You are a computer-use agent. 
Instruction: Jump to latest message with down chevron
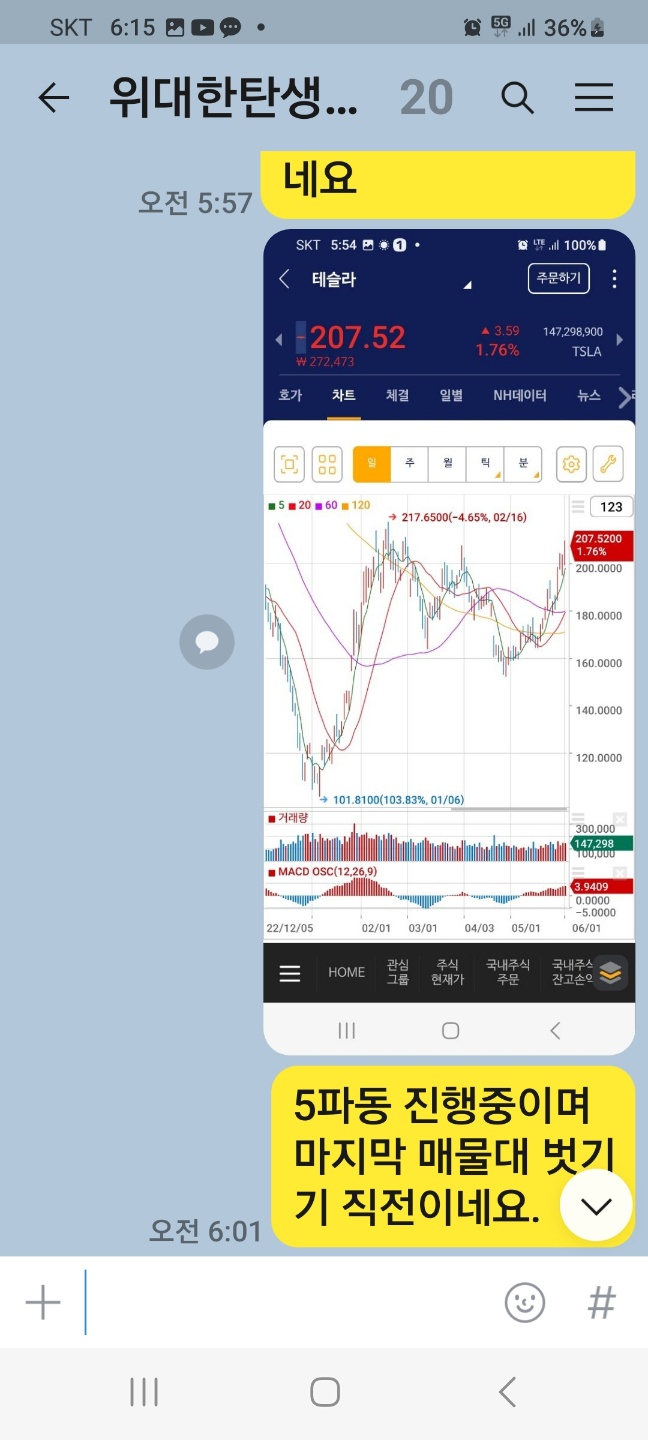pos(596,1206)
